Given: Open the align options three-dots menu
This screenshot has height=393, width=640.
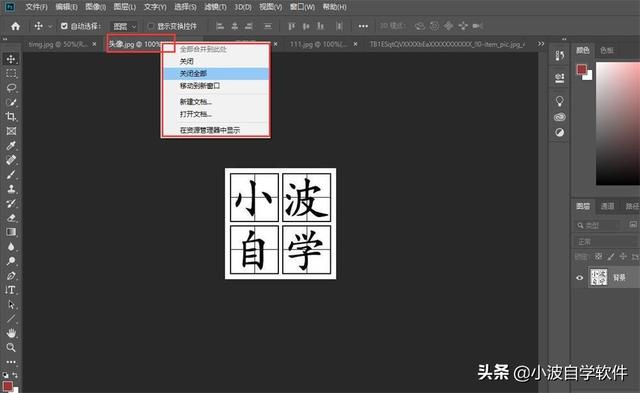Looking at the screenshot, I should [363, 27].
